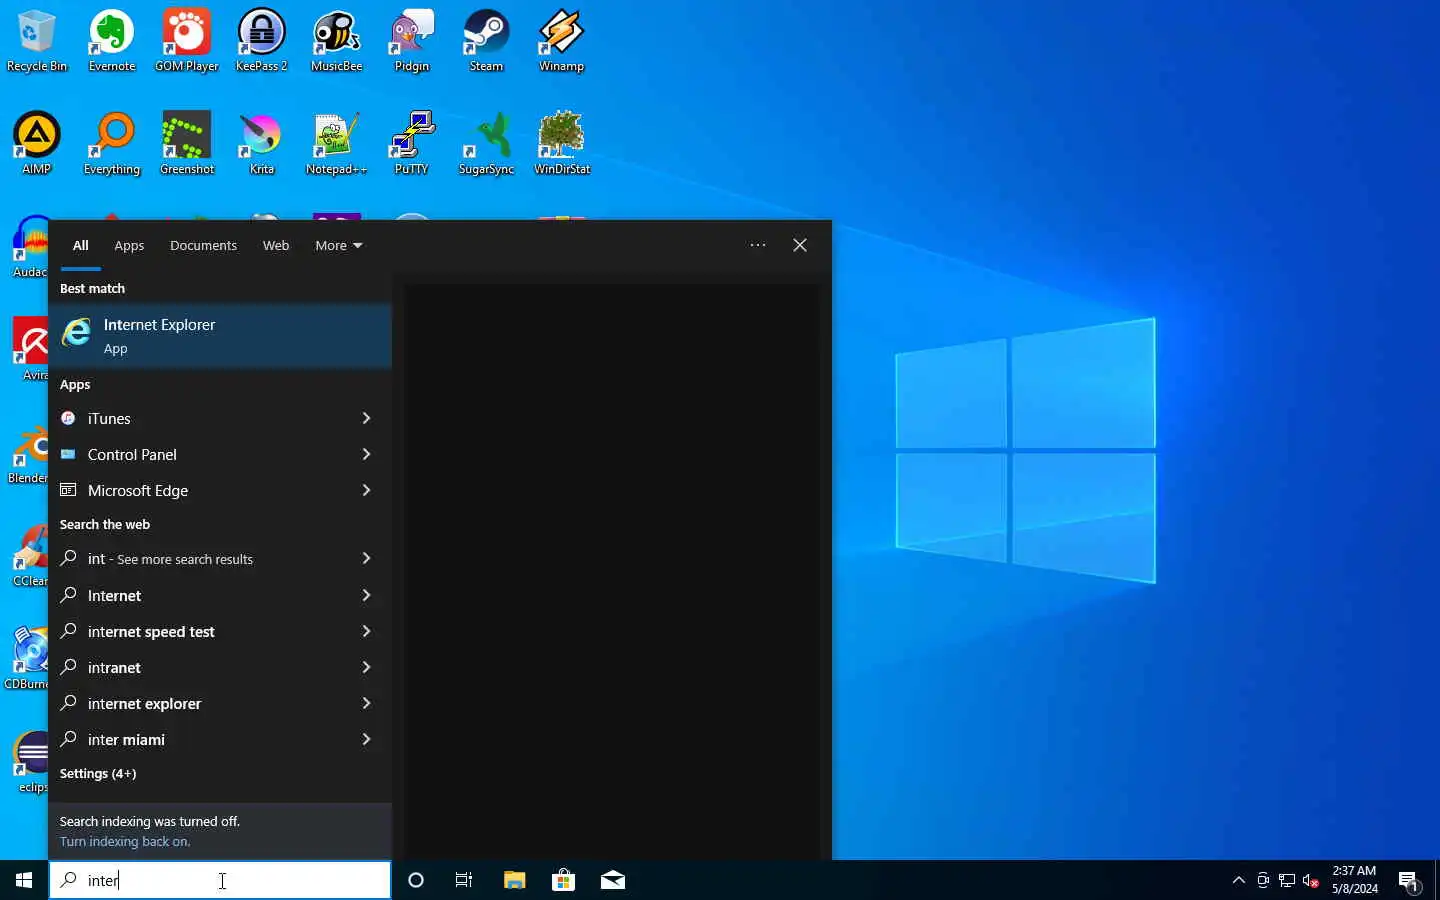Open the Pidgin desktop icon
Image resolution: width=1440 pixels, height=900 pixels.
(412, 40)
